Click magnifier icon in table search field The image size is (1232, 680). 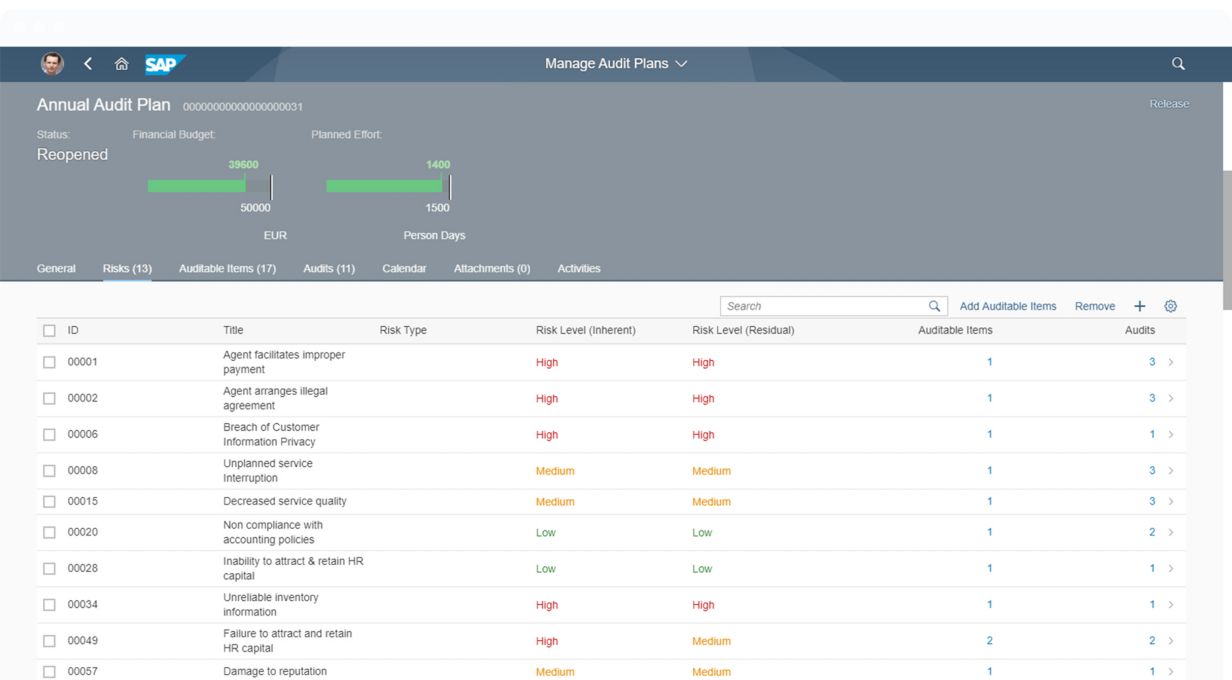pyautogui.click(x=934, y=306)
